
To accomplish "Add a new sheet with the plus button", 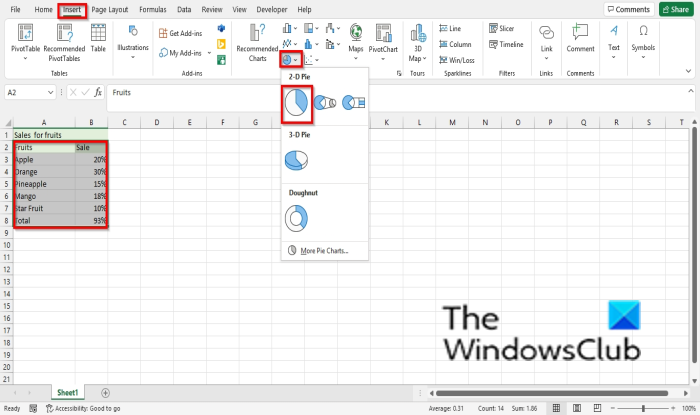I will click(105, 393).
